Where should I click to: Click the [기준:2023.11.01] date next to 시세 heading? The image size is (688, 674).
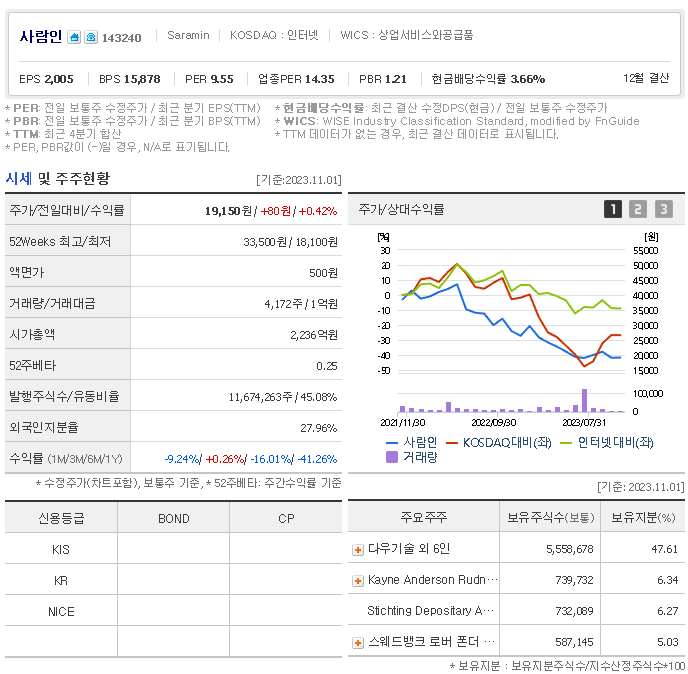[x=299, y=180]
